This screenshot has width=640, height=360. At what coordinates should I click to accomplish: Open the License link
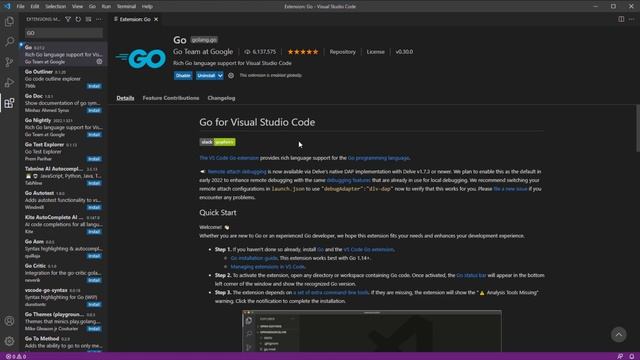pyautogui.click(x=376, y=52)
